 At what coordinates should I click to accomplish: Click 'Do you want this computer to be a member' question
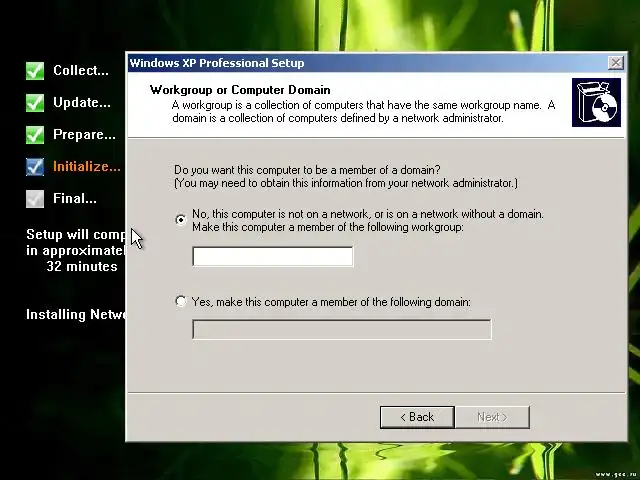[x=307, y=170]
